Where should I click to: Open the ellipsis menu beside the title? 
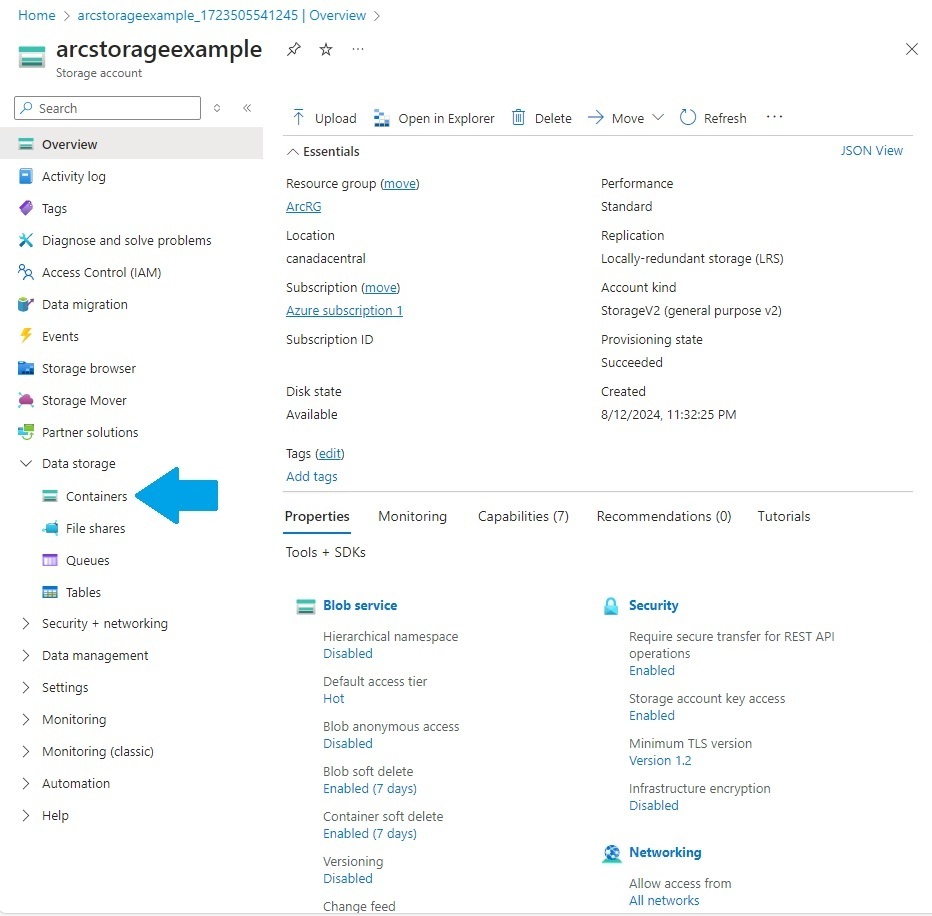(358, 49)
